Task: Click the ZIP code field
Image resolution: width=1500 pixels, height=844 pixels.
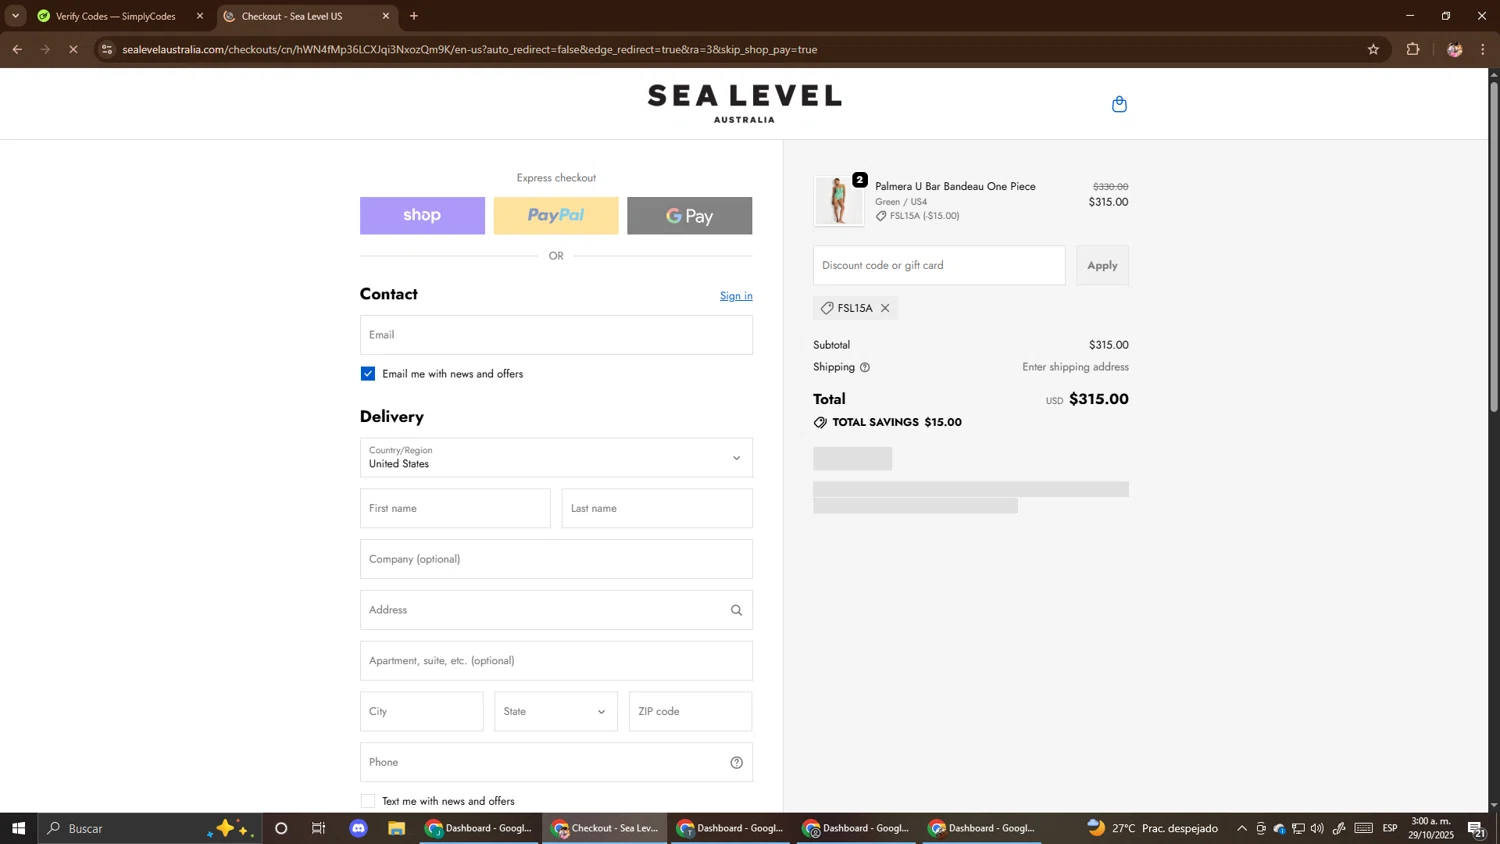Action: 690,712
